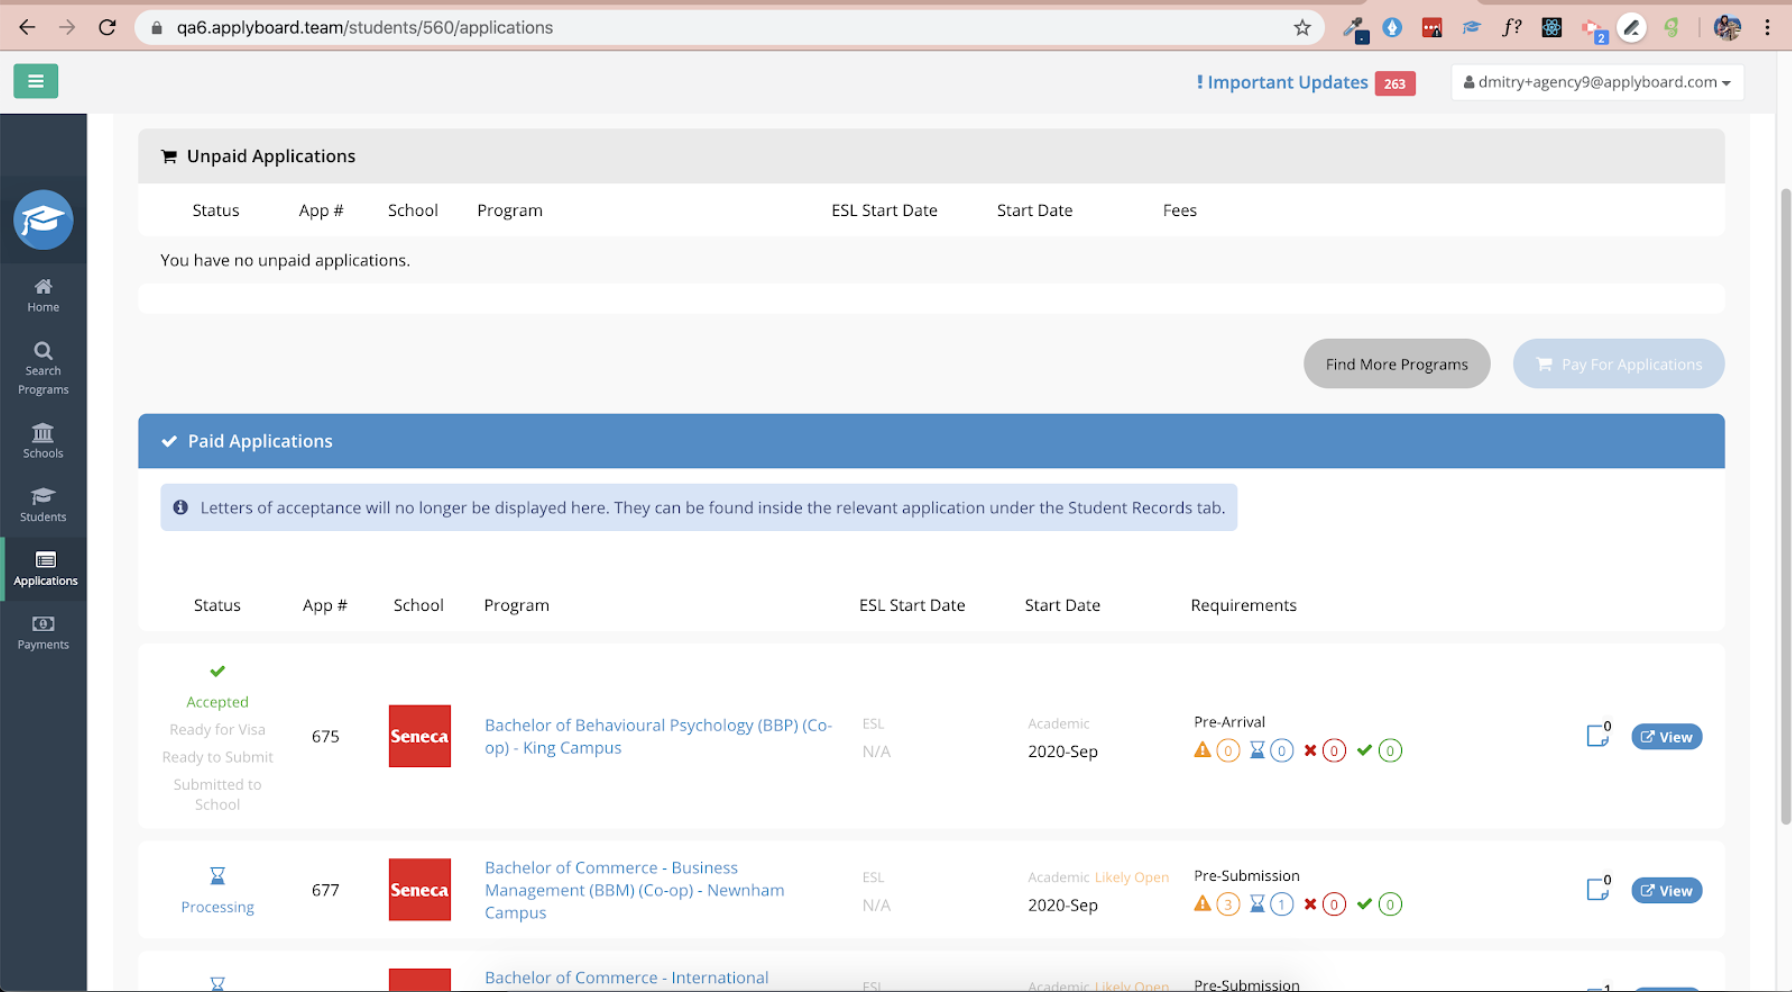Image resolution: width=1792 pixels, height=992 pixels.
Task: Expand the dmitry+agency9 account dropdown
Action: [1597, 82]
